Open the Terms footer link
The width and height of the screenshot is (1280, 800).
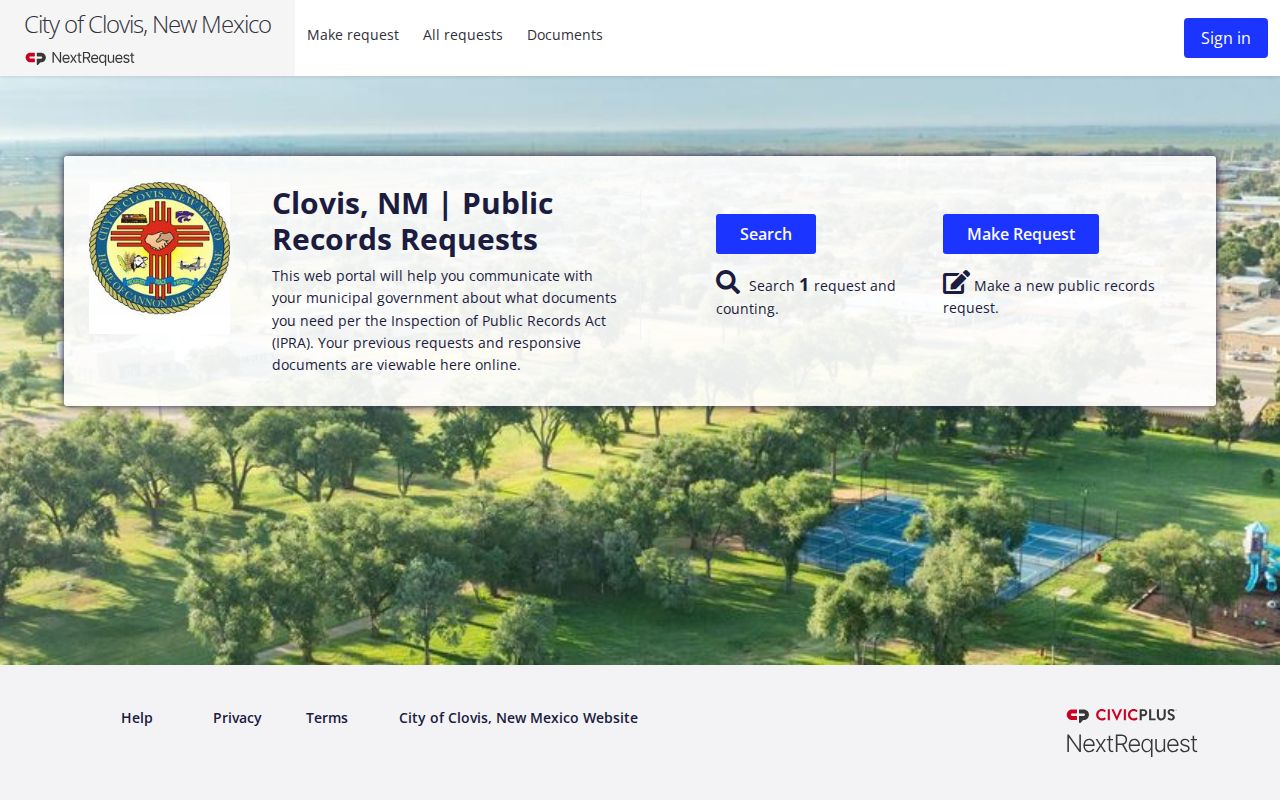click(x=327, y=718)
